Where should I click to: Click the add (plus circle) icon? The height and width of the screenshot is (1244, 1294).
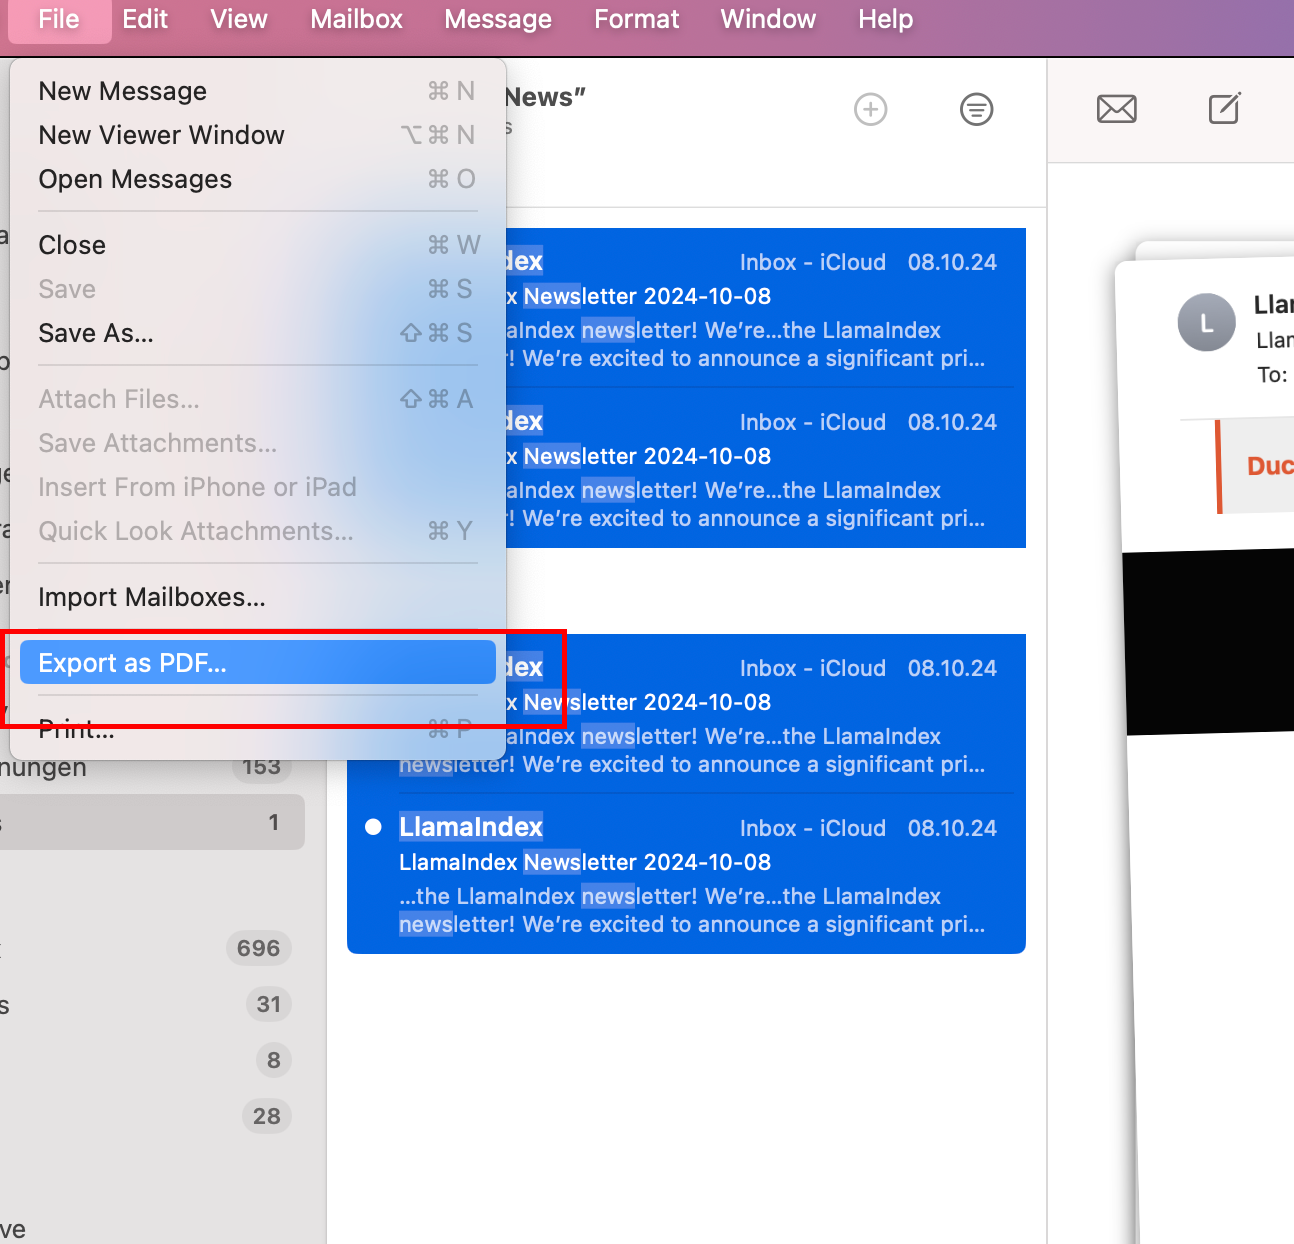[x=871, y=109]
